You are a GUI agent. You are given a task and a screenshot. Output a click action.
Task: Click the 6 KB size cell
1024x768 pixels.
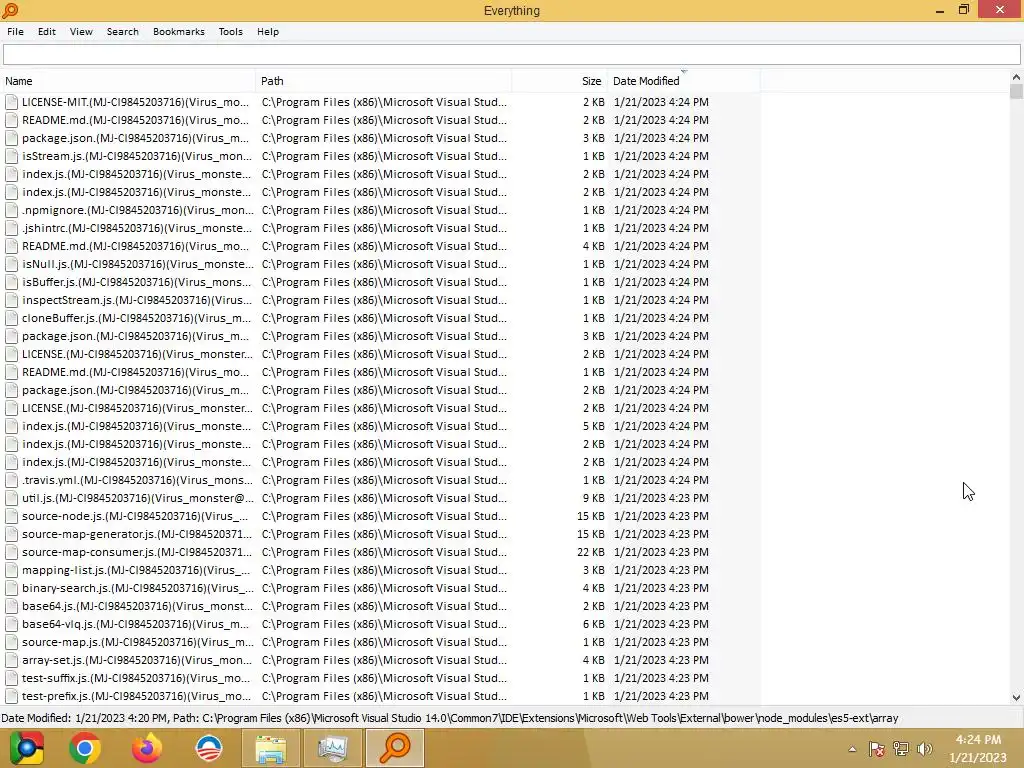pos(594,624)
